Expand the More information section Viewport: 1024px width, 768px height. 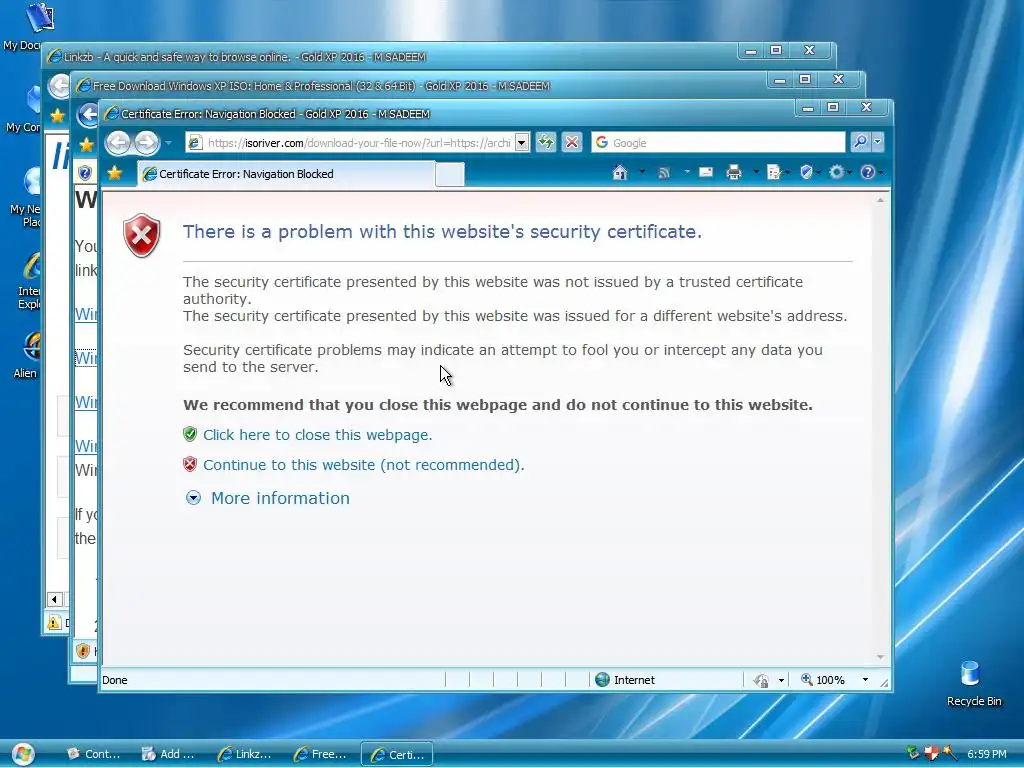point(280,498)
